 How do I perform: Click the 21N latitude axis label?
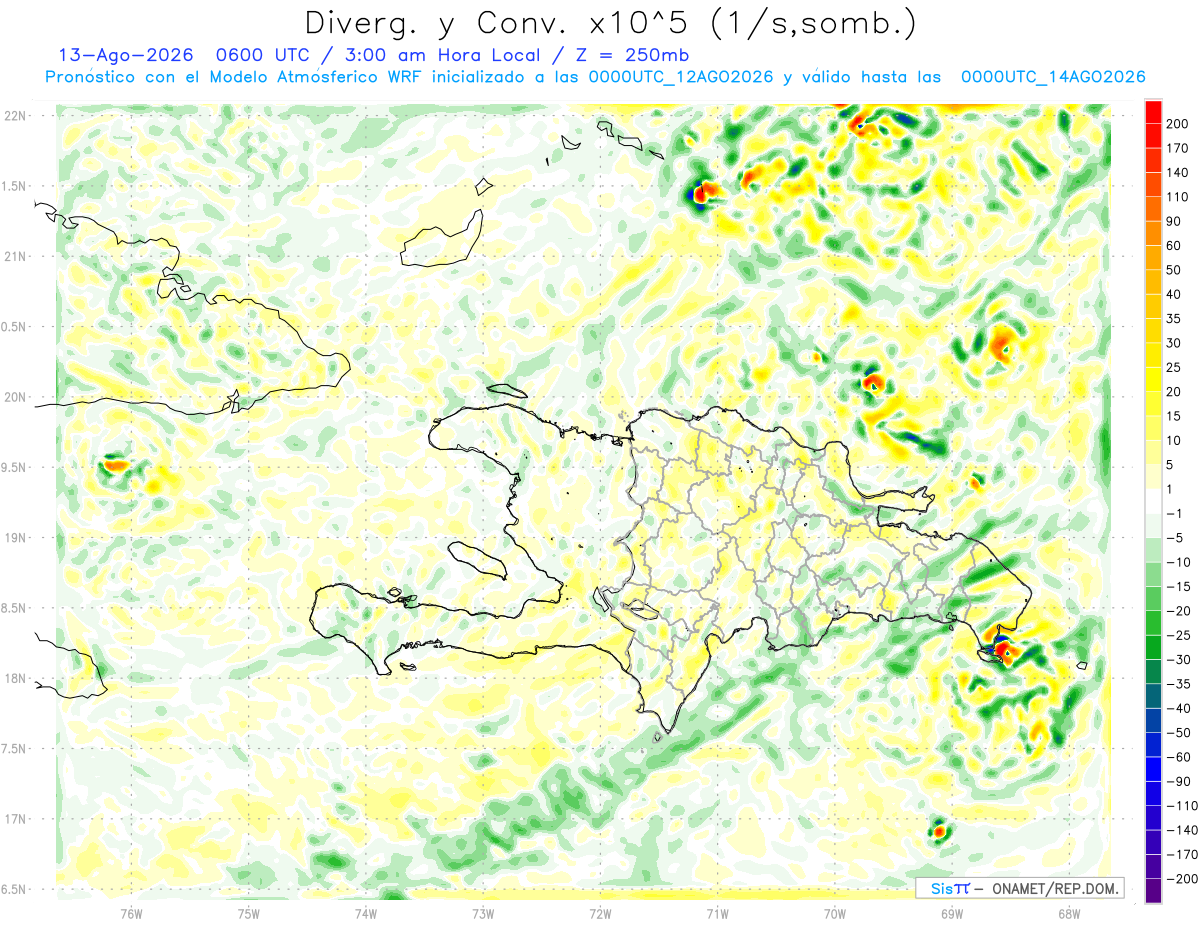tap(14, 256)
